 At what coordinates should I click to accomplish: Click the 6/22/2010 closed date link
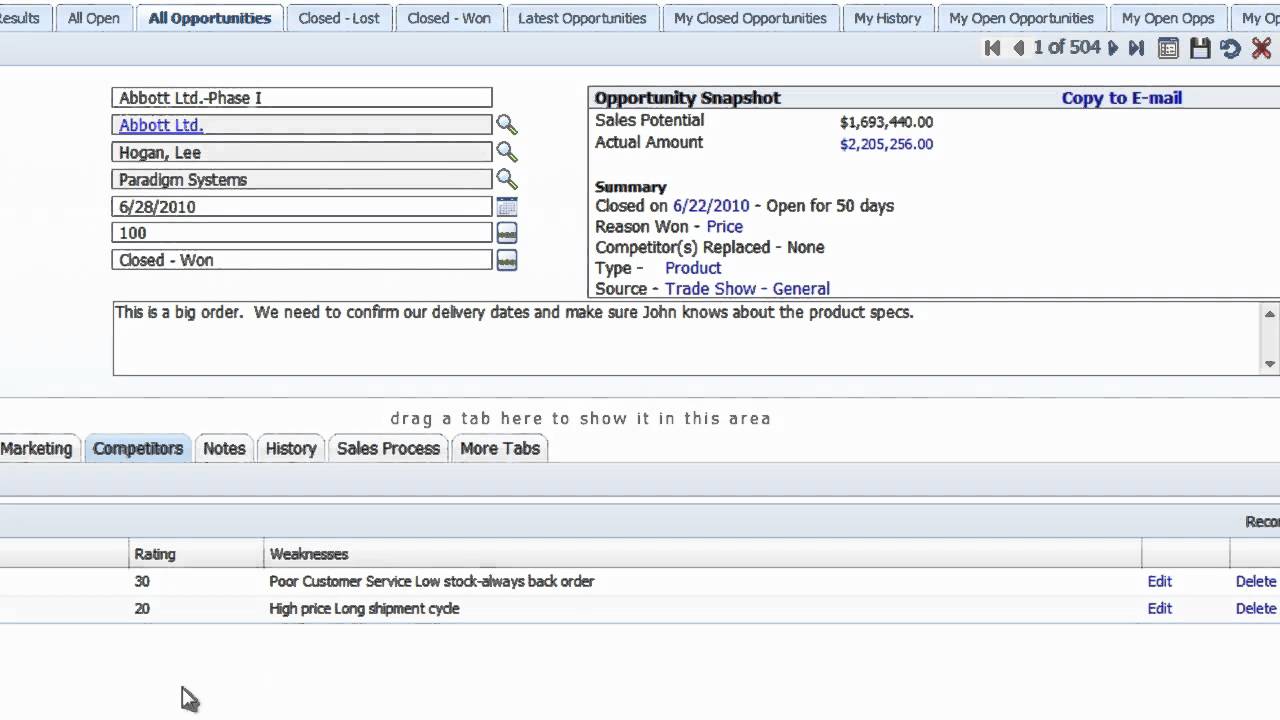[711, 206]
